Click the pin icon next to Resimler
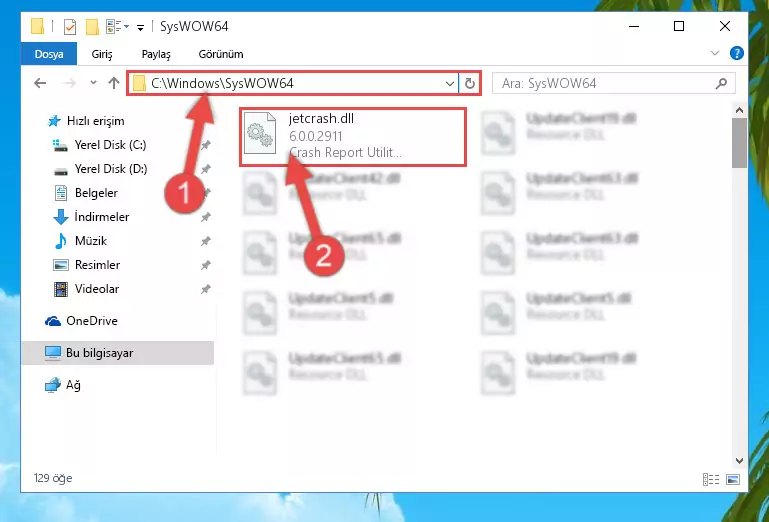The image size is (769, 522). click(x=206, y=265)
